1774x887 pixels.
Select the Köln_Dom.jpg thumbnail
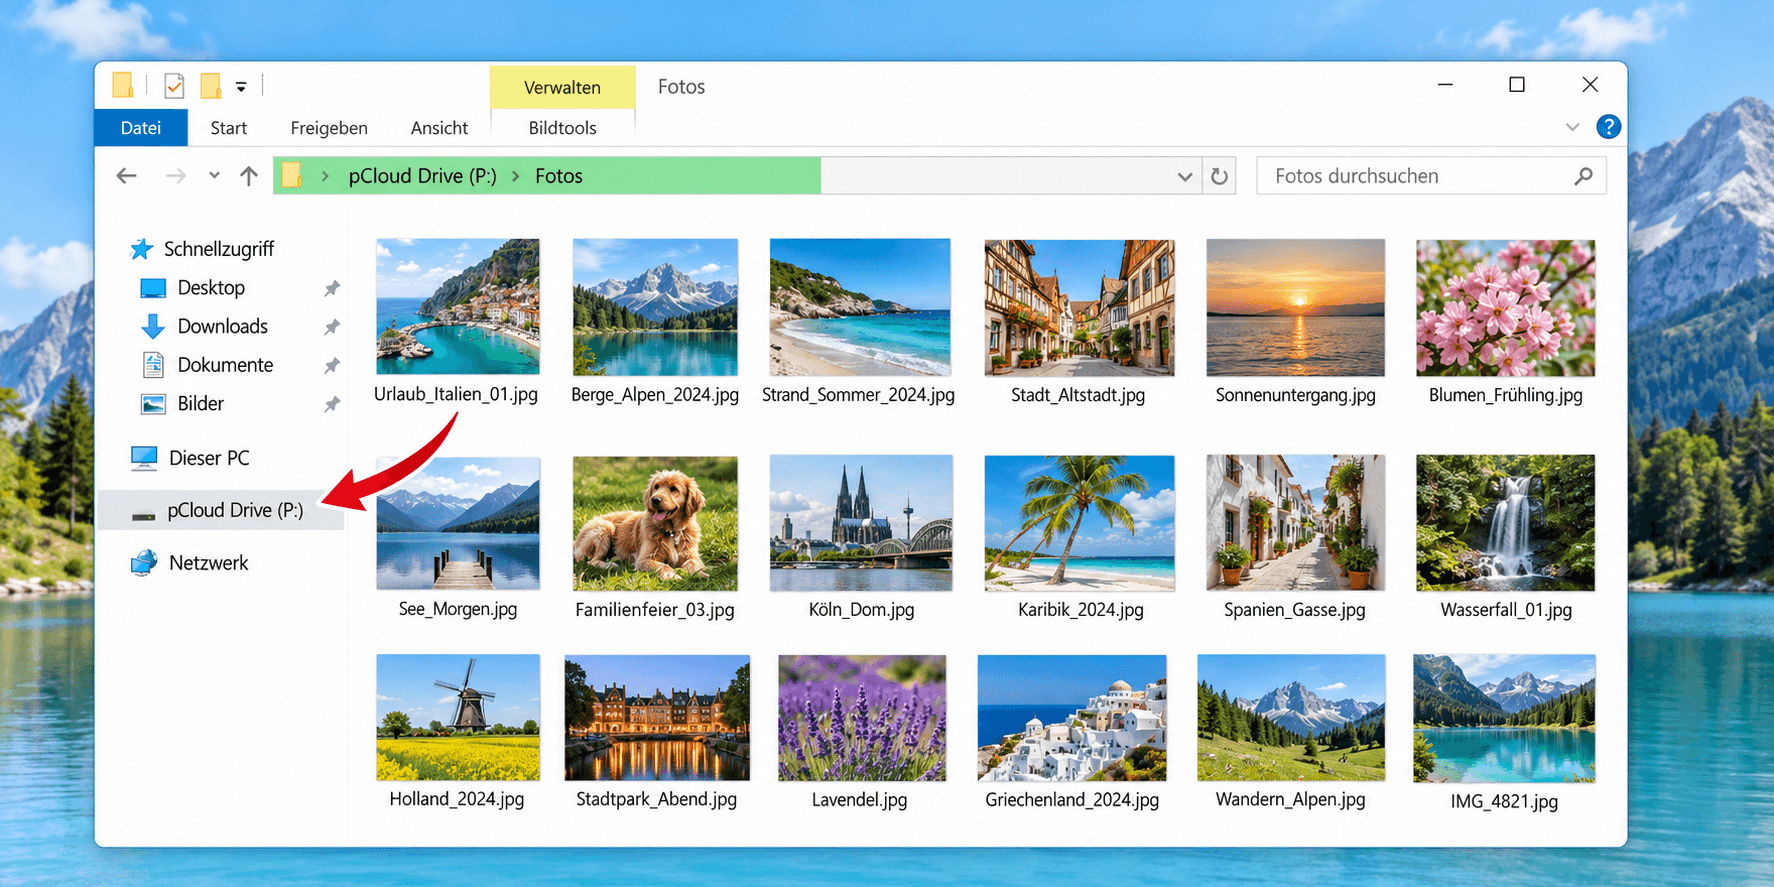(x=861, y=523)
